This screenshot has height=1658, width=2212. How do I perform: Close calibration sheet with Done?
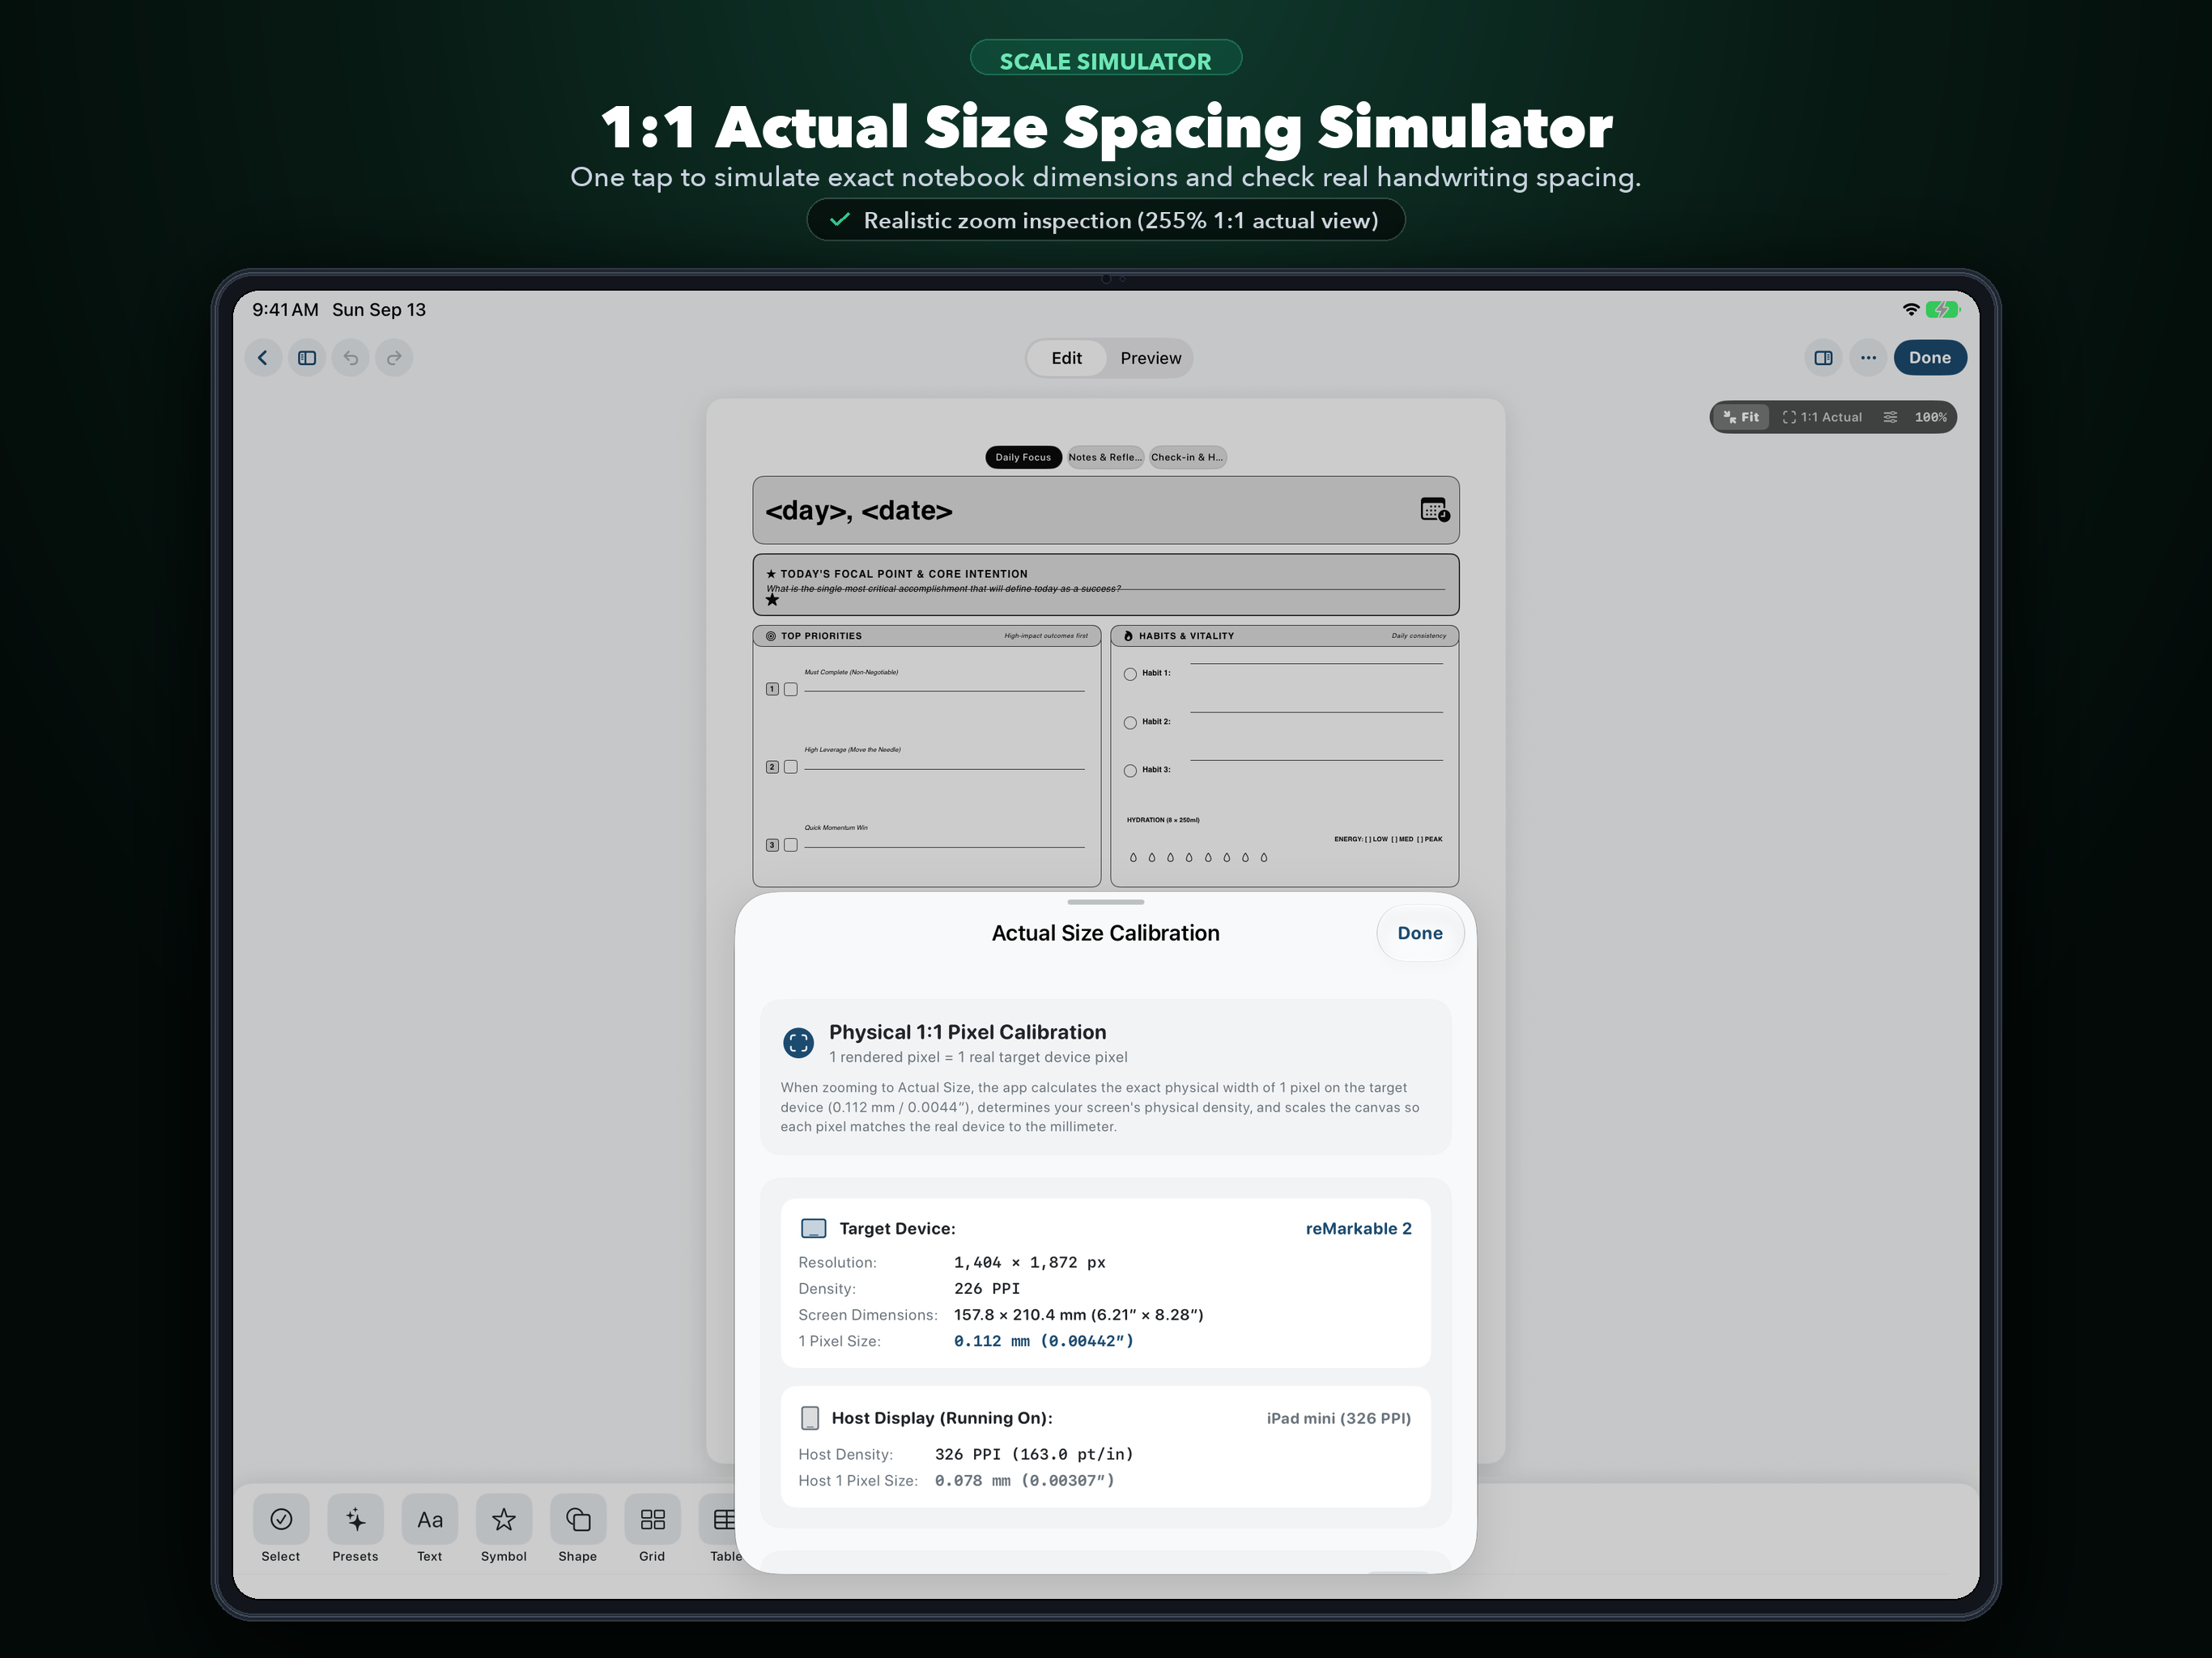click(1419, 933)
